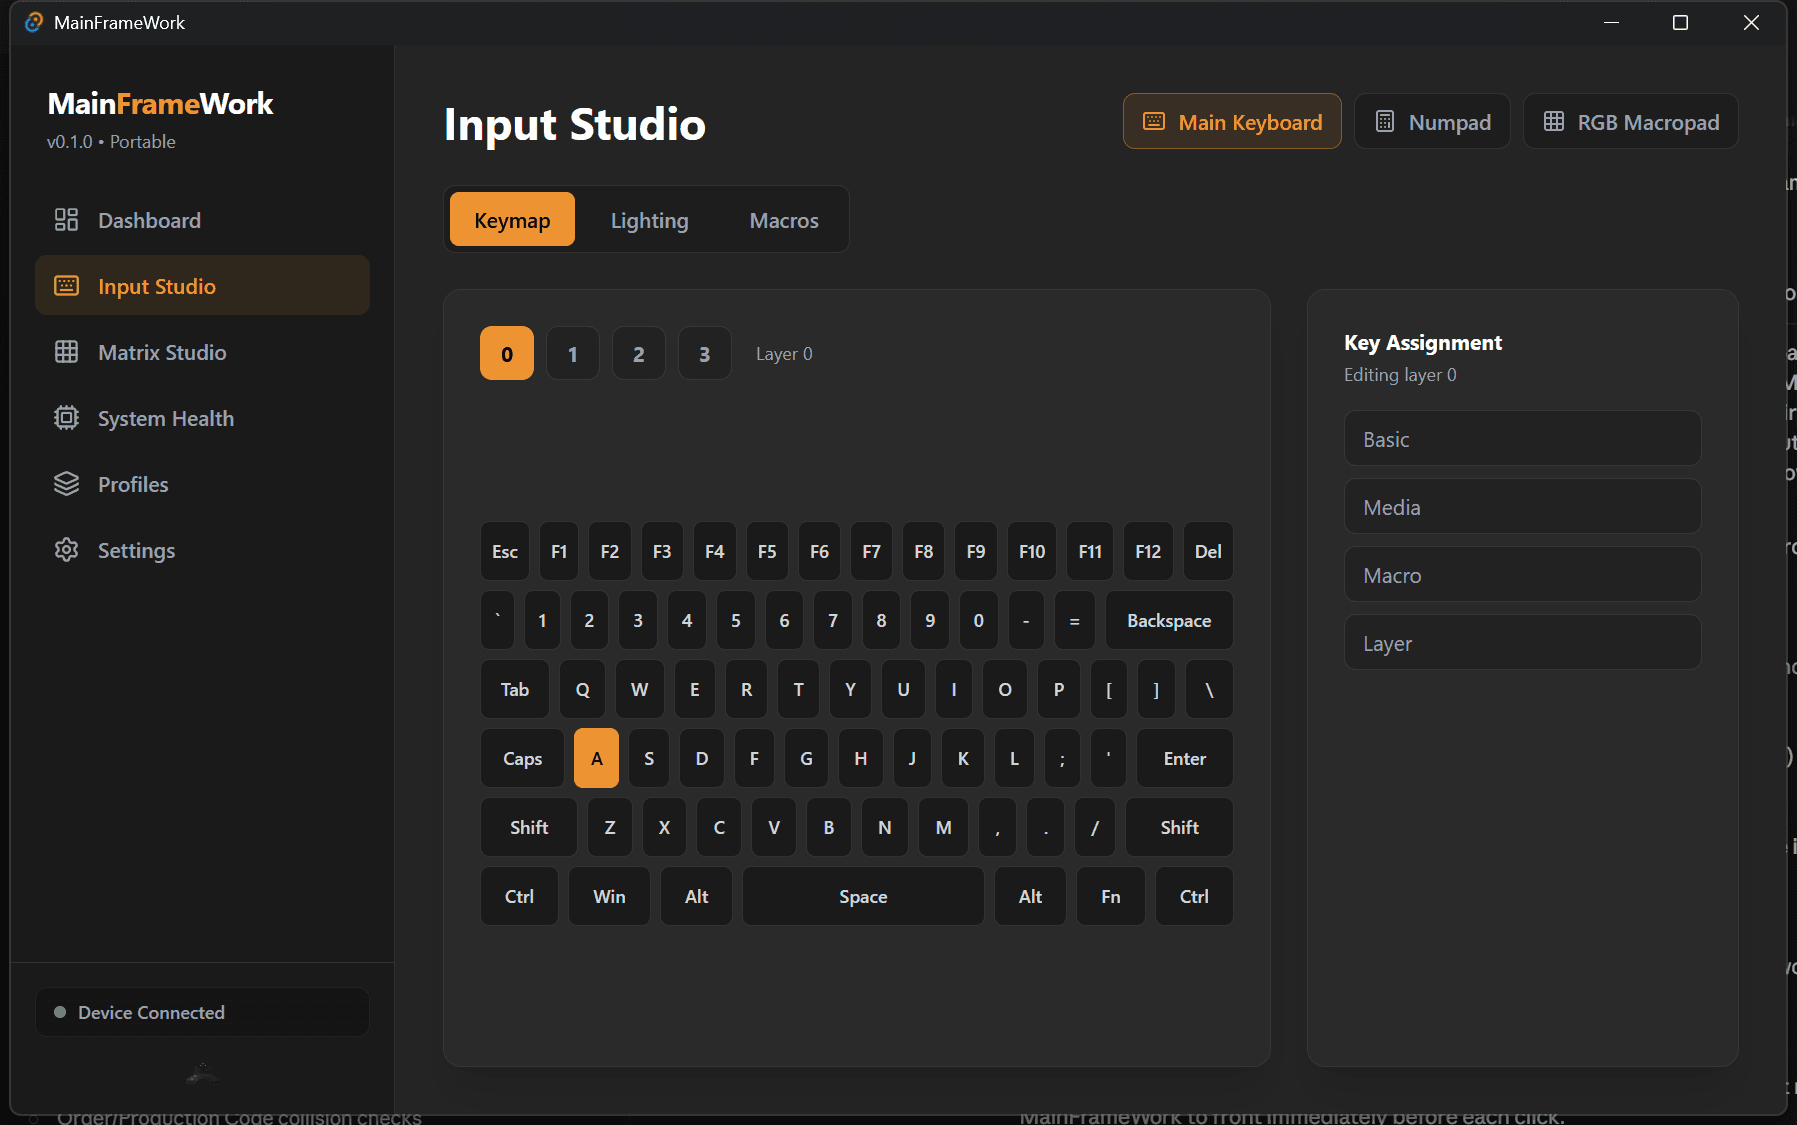The width and height of the screenshot is (1797, 1125).
Task: Click the Device Connected status dot
Action: [60, 1012]
